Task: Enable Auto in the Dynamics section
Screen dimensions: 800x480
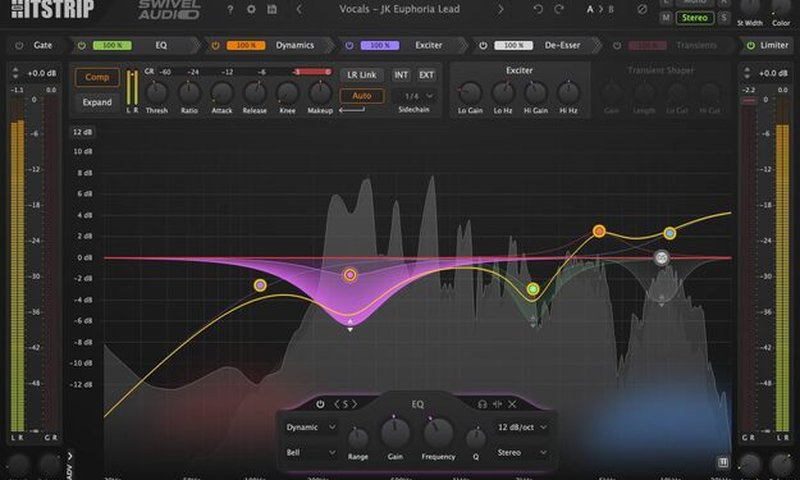Action: (361, 96)
